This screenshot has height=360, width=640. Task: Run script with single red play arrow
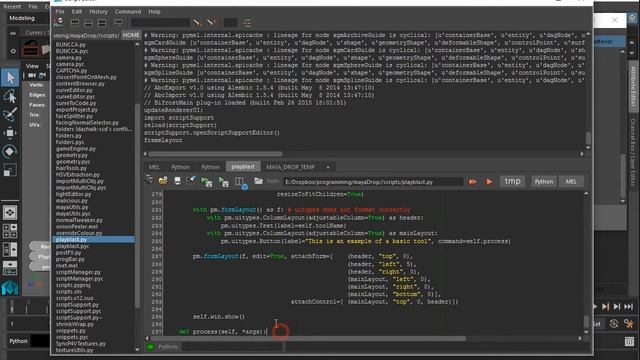click(489, 181)
